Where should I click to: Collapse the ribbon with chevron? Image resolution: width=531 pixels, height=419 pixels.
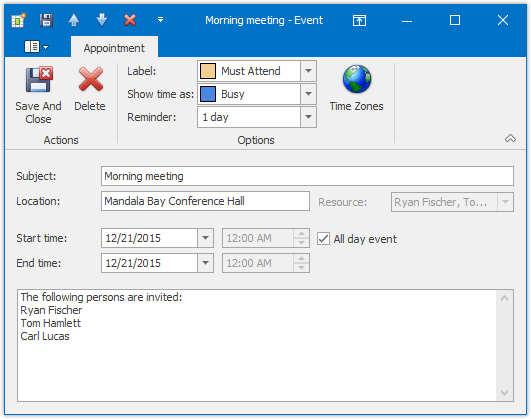(x=510, y=138)
